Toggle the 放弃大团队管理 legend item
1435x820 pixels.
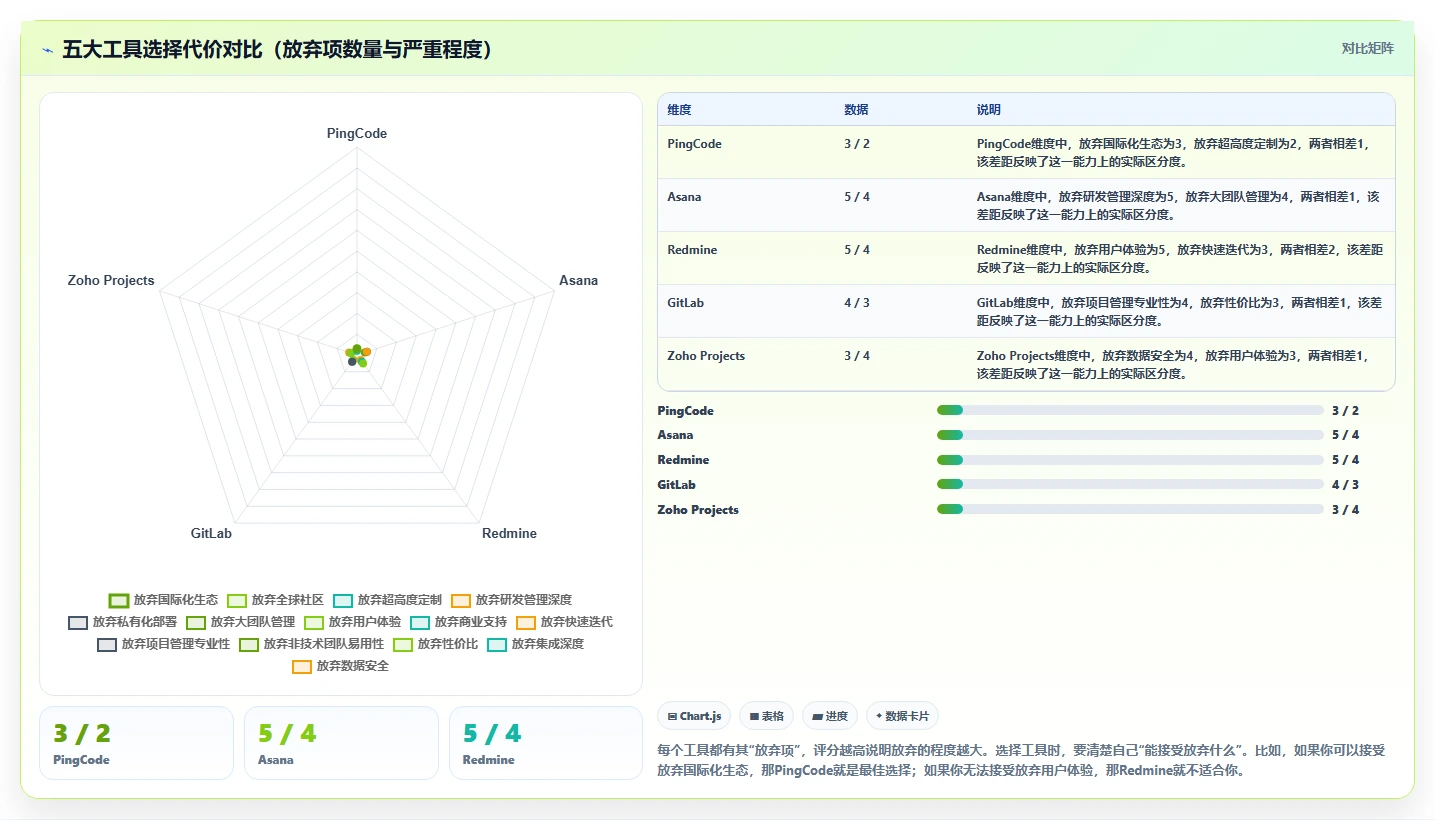(240, 622)
